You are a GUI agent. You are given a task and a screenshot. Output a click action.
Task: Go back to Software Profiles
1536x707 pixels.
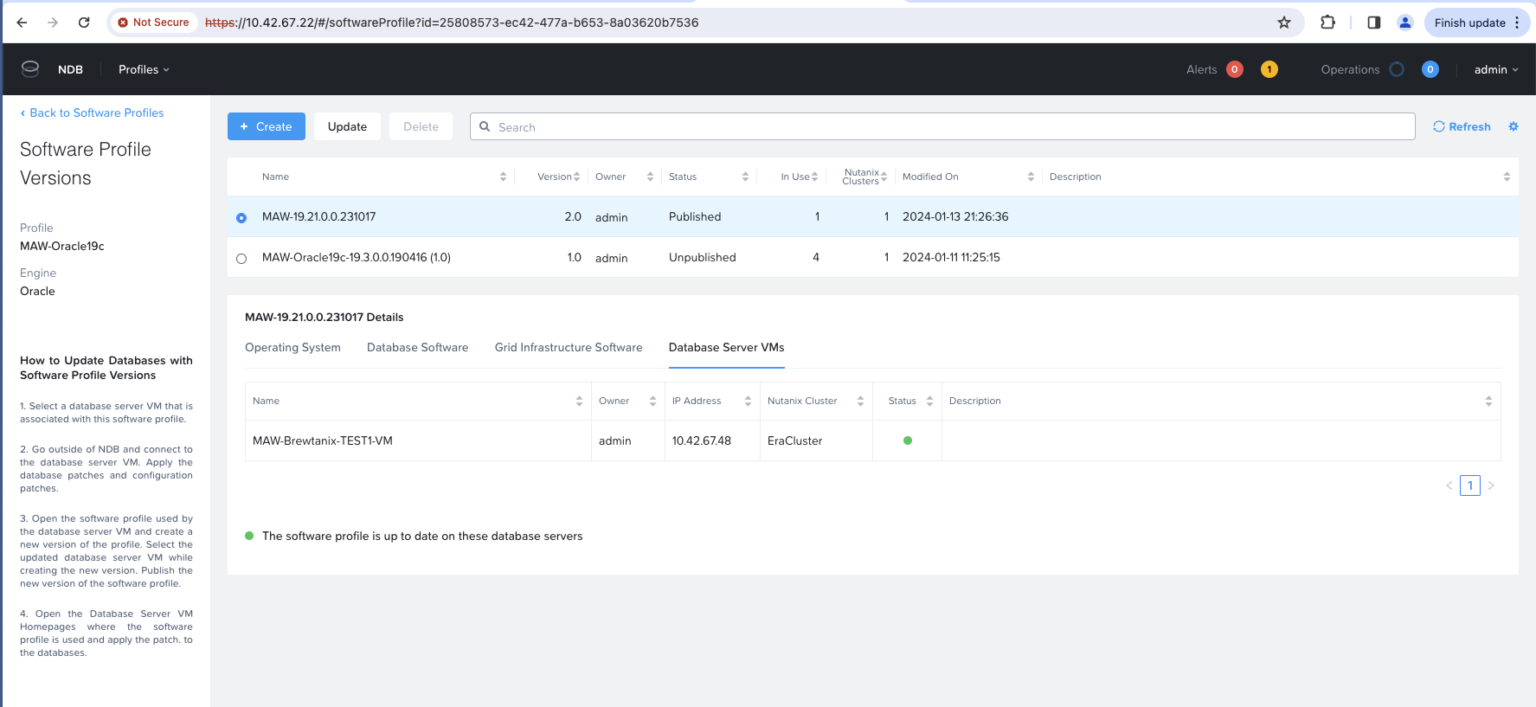click(92, 113)
